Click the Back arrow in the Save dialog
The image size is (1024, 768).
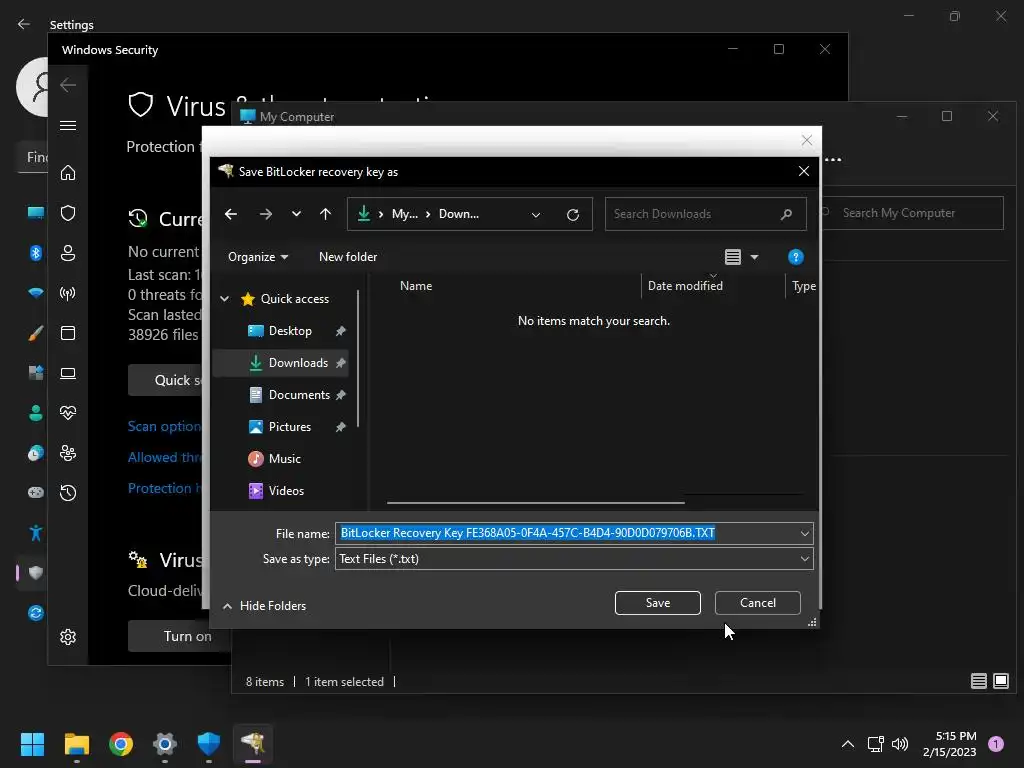coord(231,214)
